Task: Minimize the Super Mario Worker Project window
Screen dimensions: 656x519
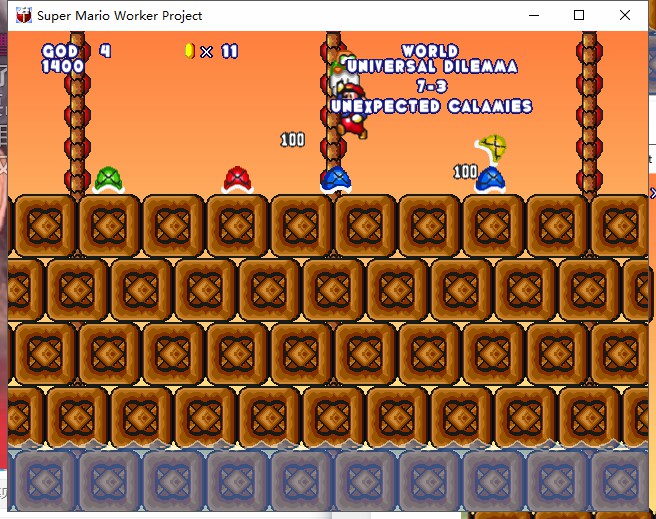Action: [x=534, y=15]
